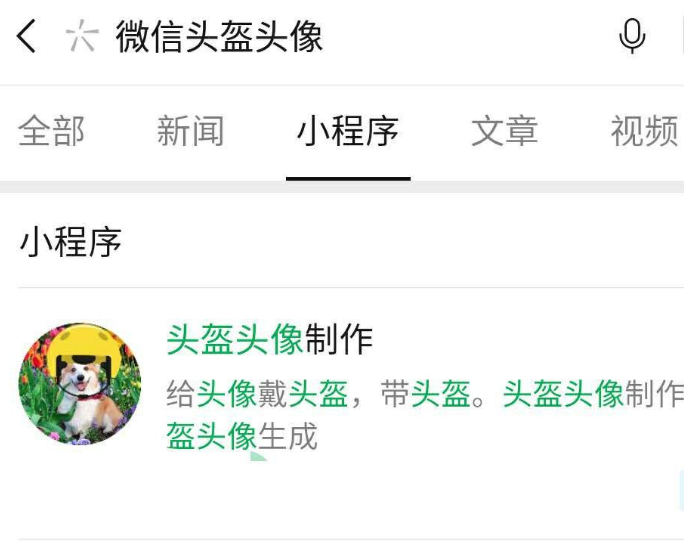Tap the empty area below the result description
The width and height of the screenshot is (684, 542).
[349, 497]
